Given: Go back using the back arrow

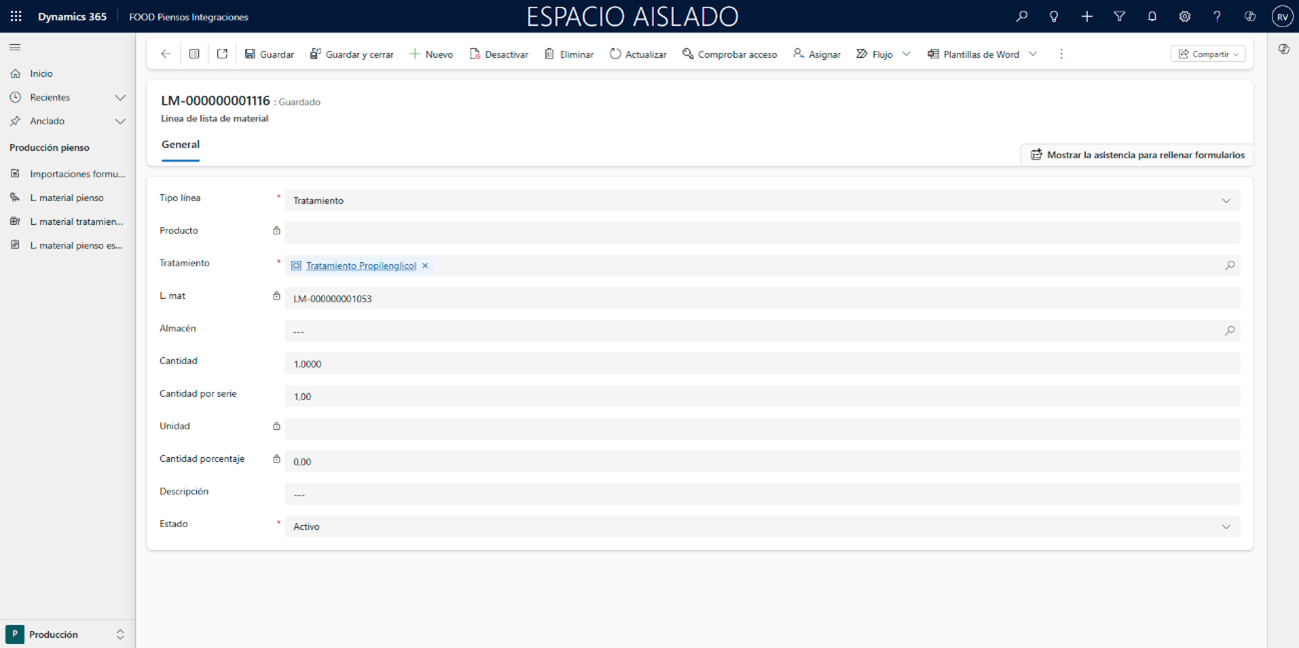Looking at the screenshot, I should tap(166, 54).
